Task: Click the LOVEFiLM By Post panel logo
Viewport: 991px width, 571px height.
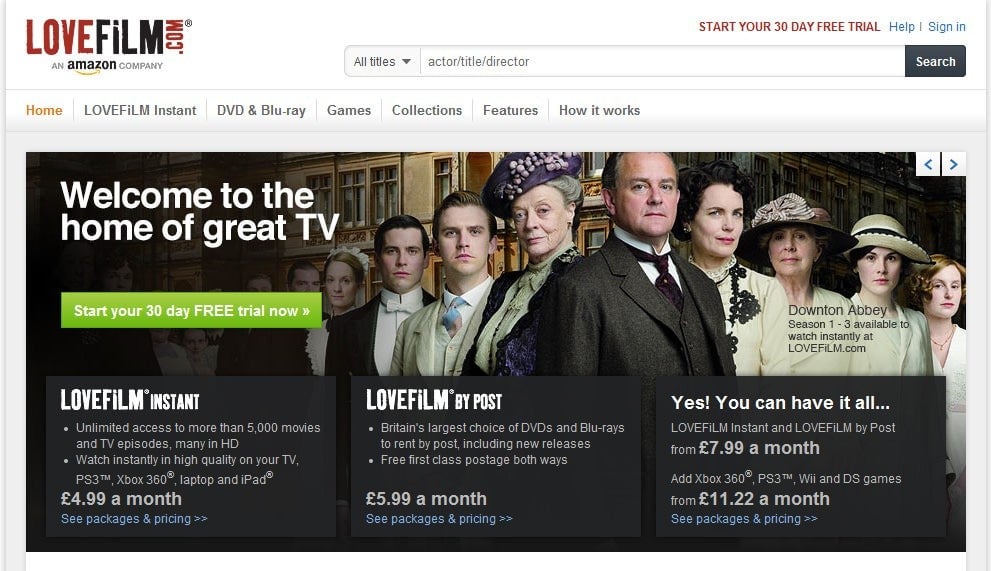Action: point(434,401)
